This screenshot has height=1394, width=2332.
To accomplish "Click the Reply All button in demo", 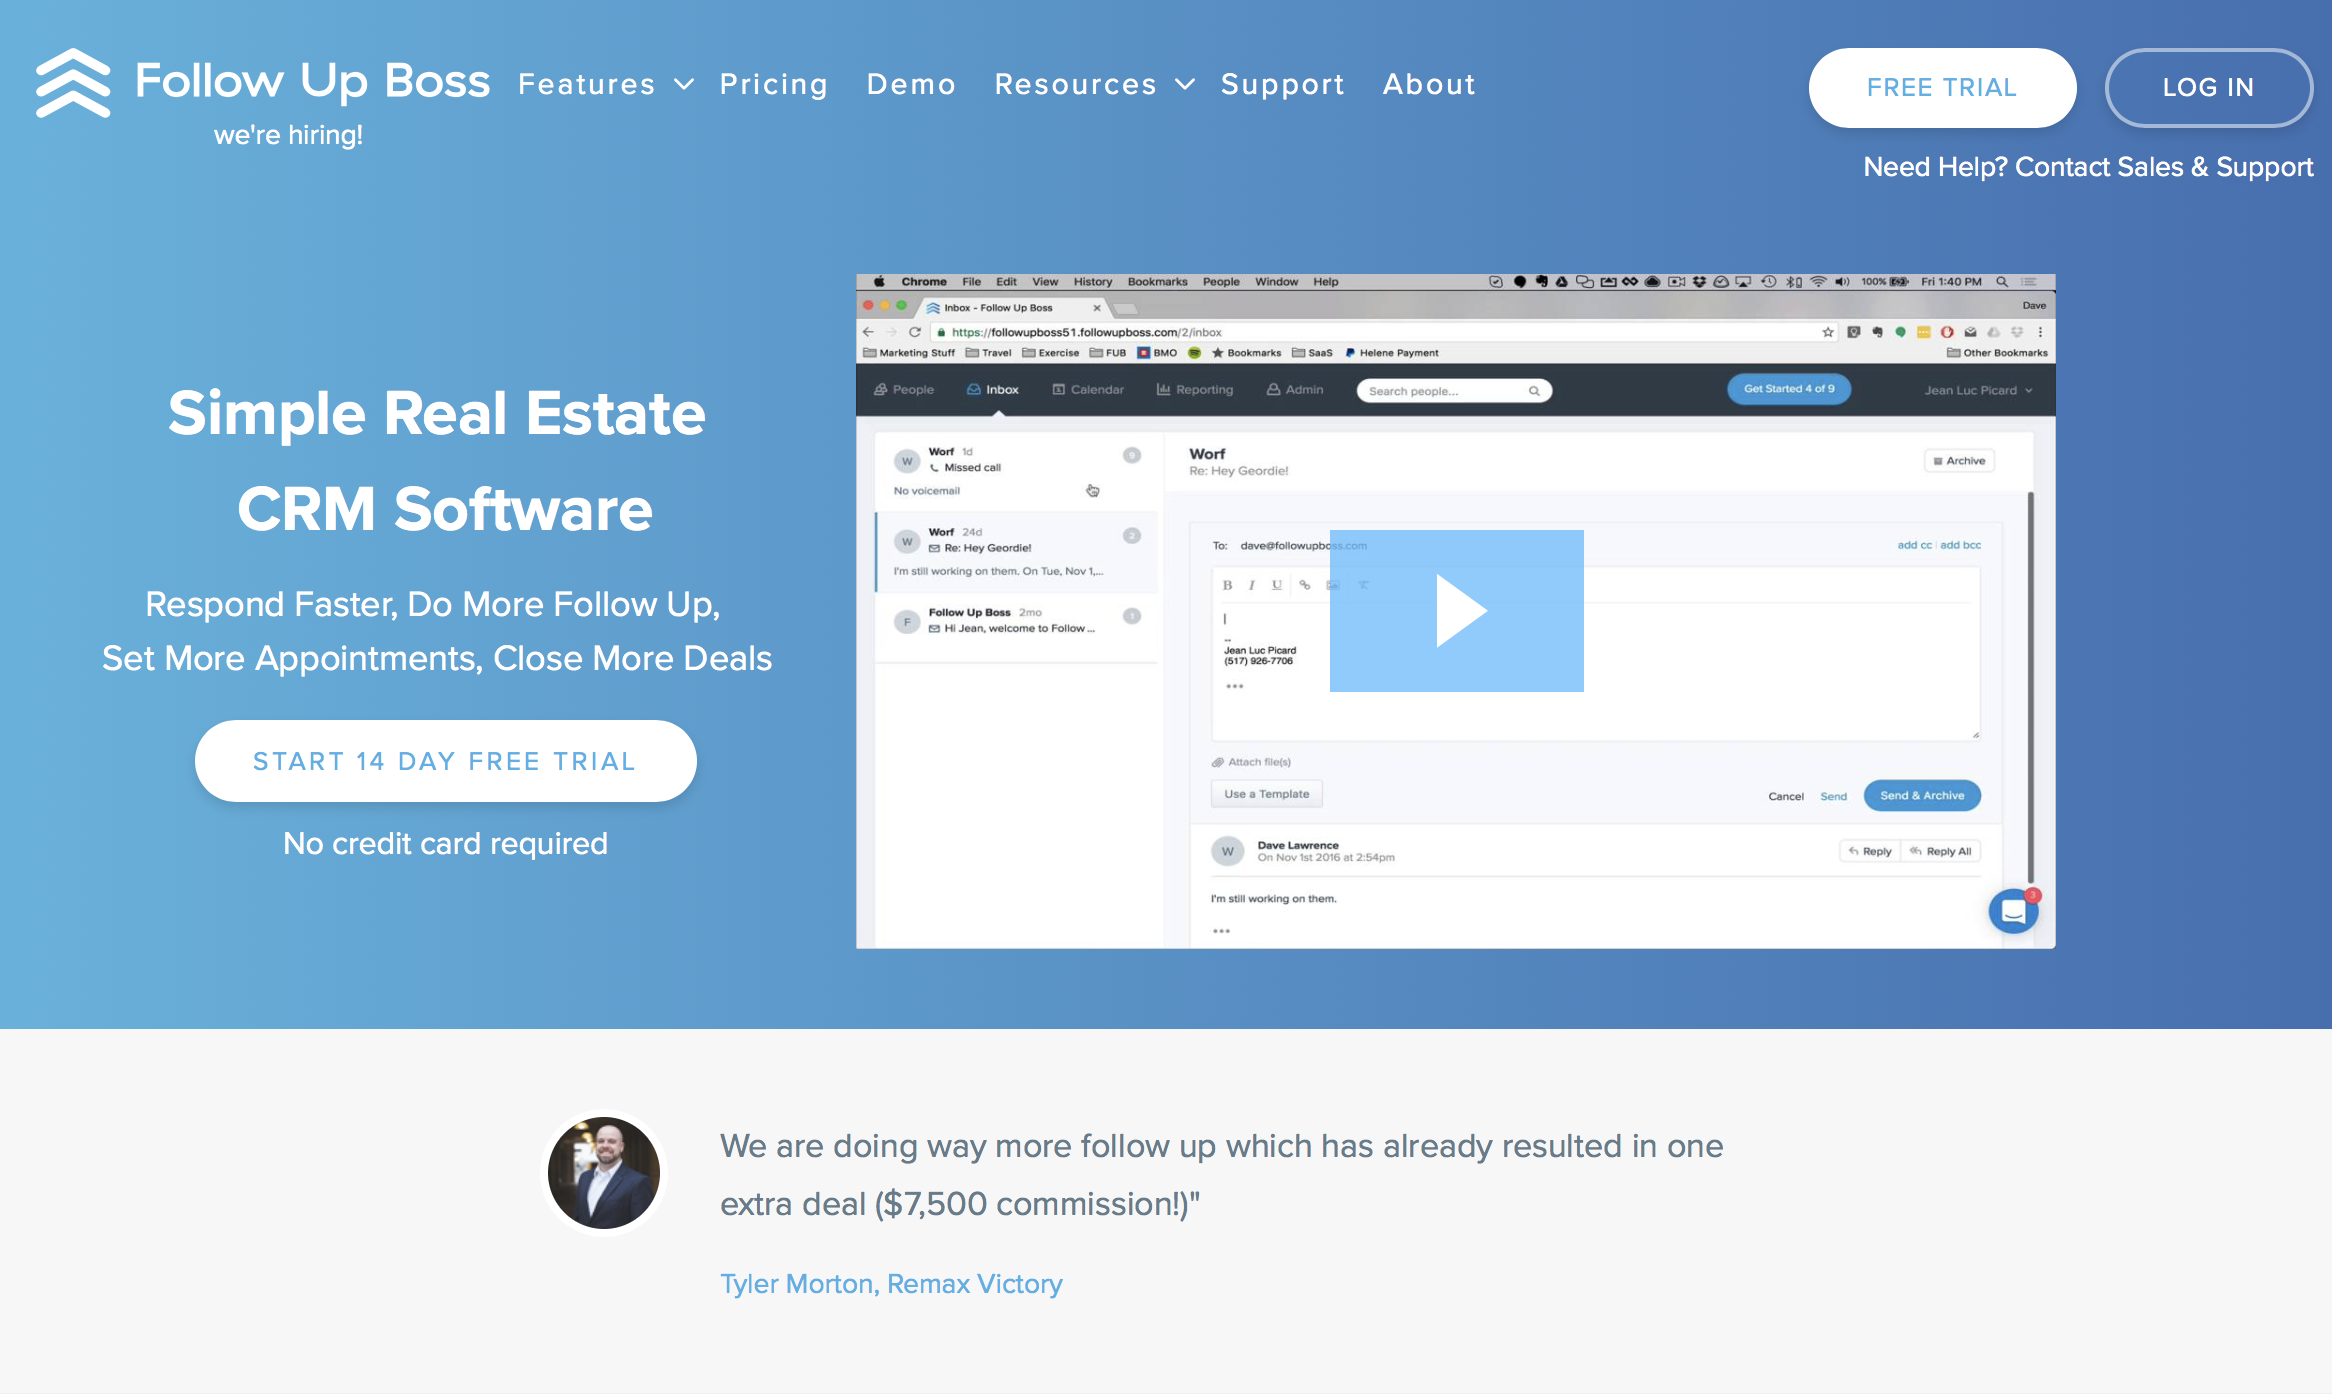I will click(1941, 852).
